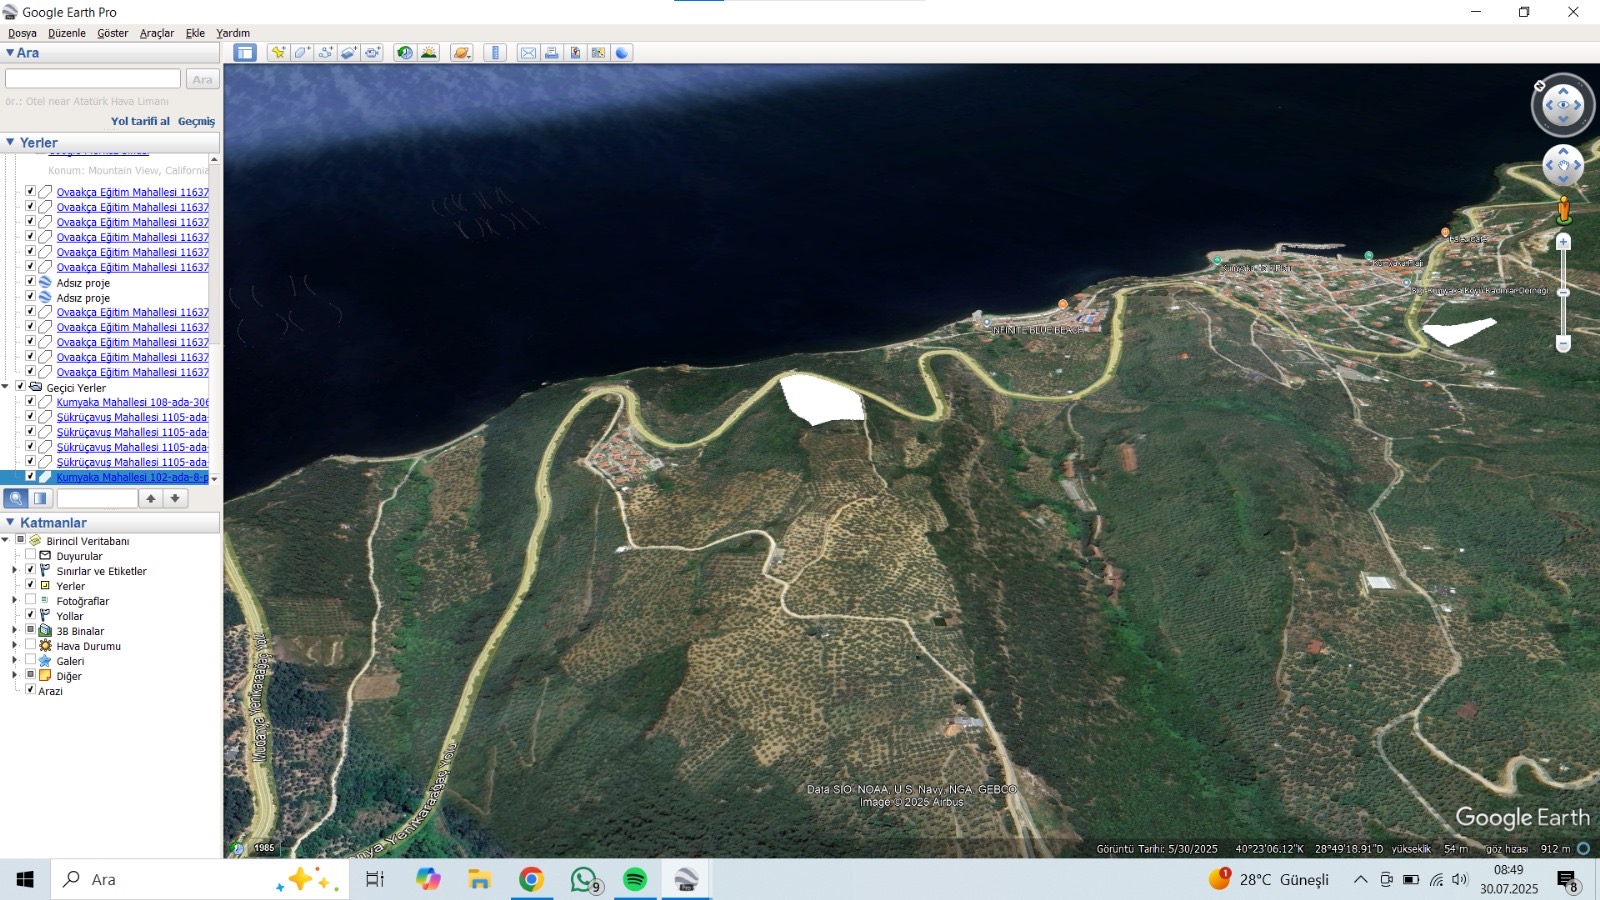Click the Print icon in toolbar
Image resolution: width=1600 pixels, height=900 pixels.
[551, 53]
